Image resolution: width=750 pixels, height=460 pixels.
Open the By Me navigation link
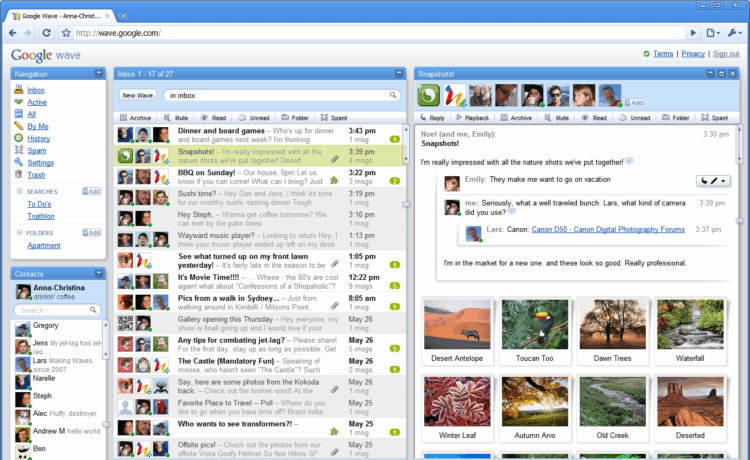(x=38, y=126)
